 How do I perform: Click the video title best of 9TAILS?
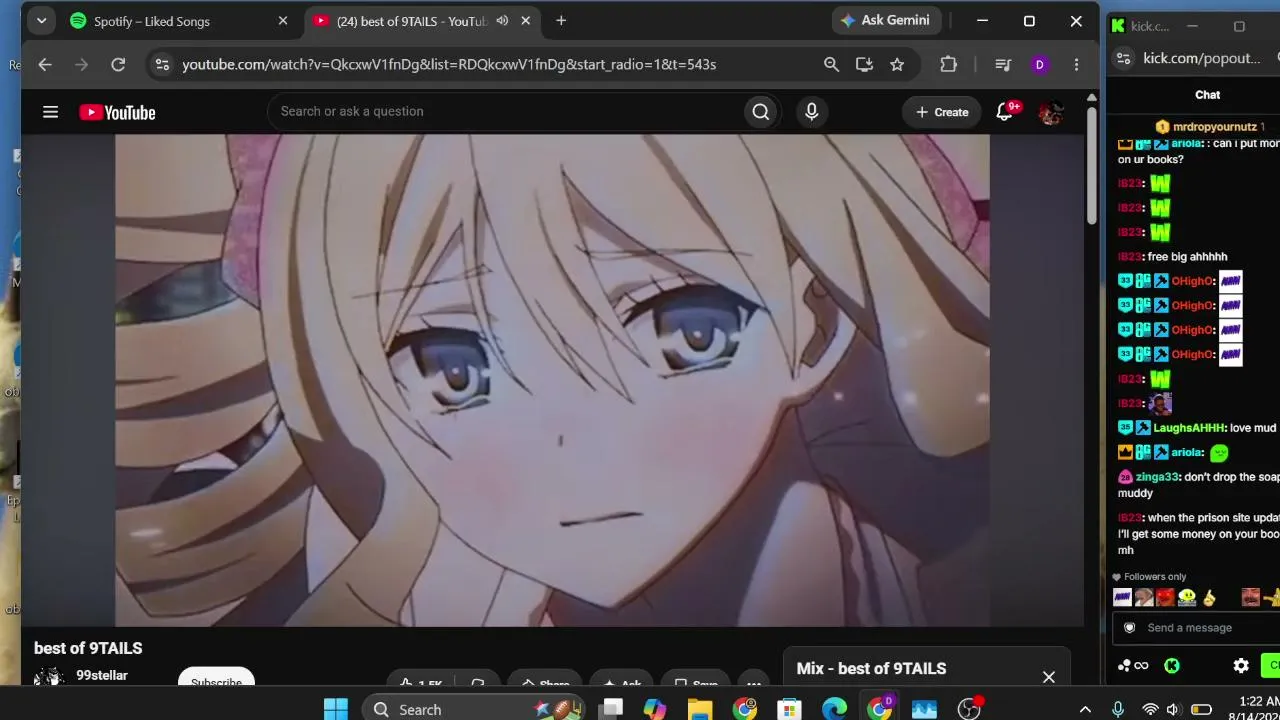pos(88,648)
